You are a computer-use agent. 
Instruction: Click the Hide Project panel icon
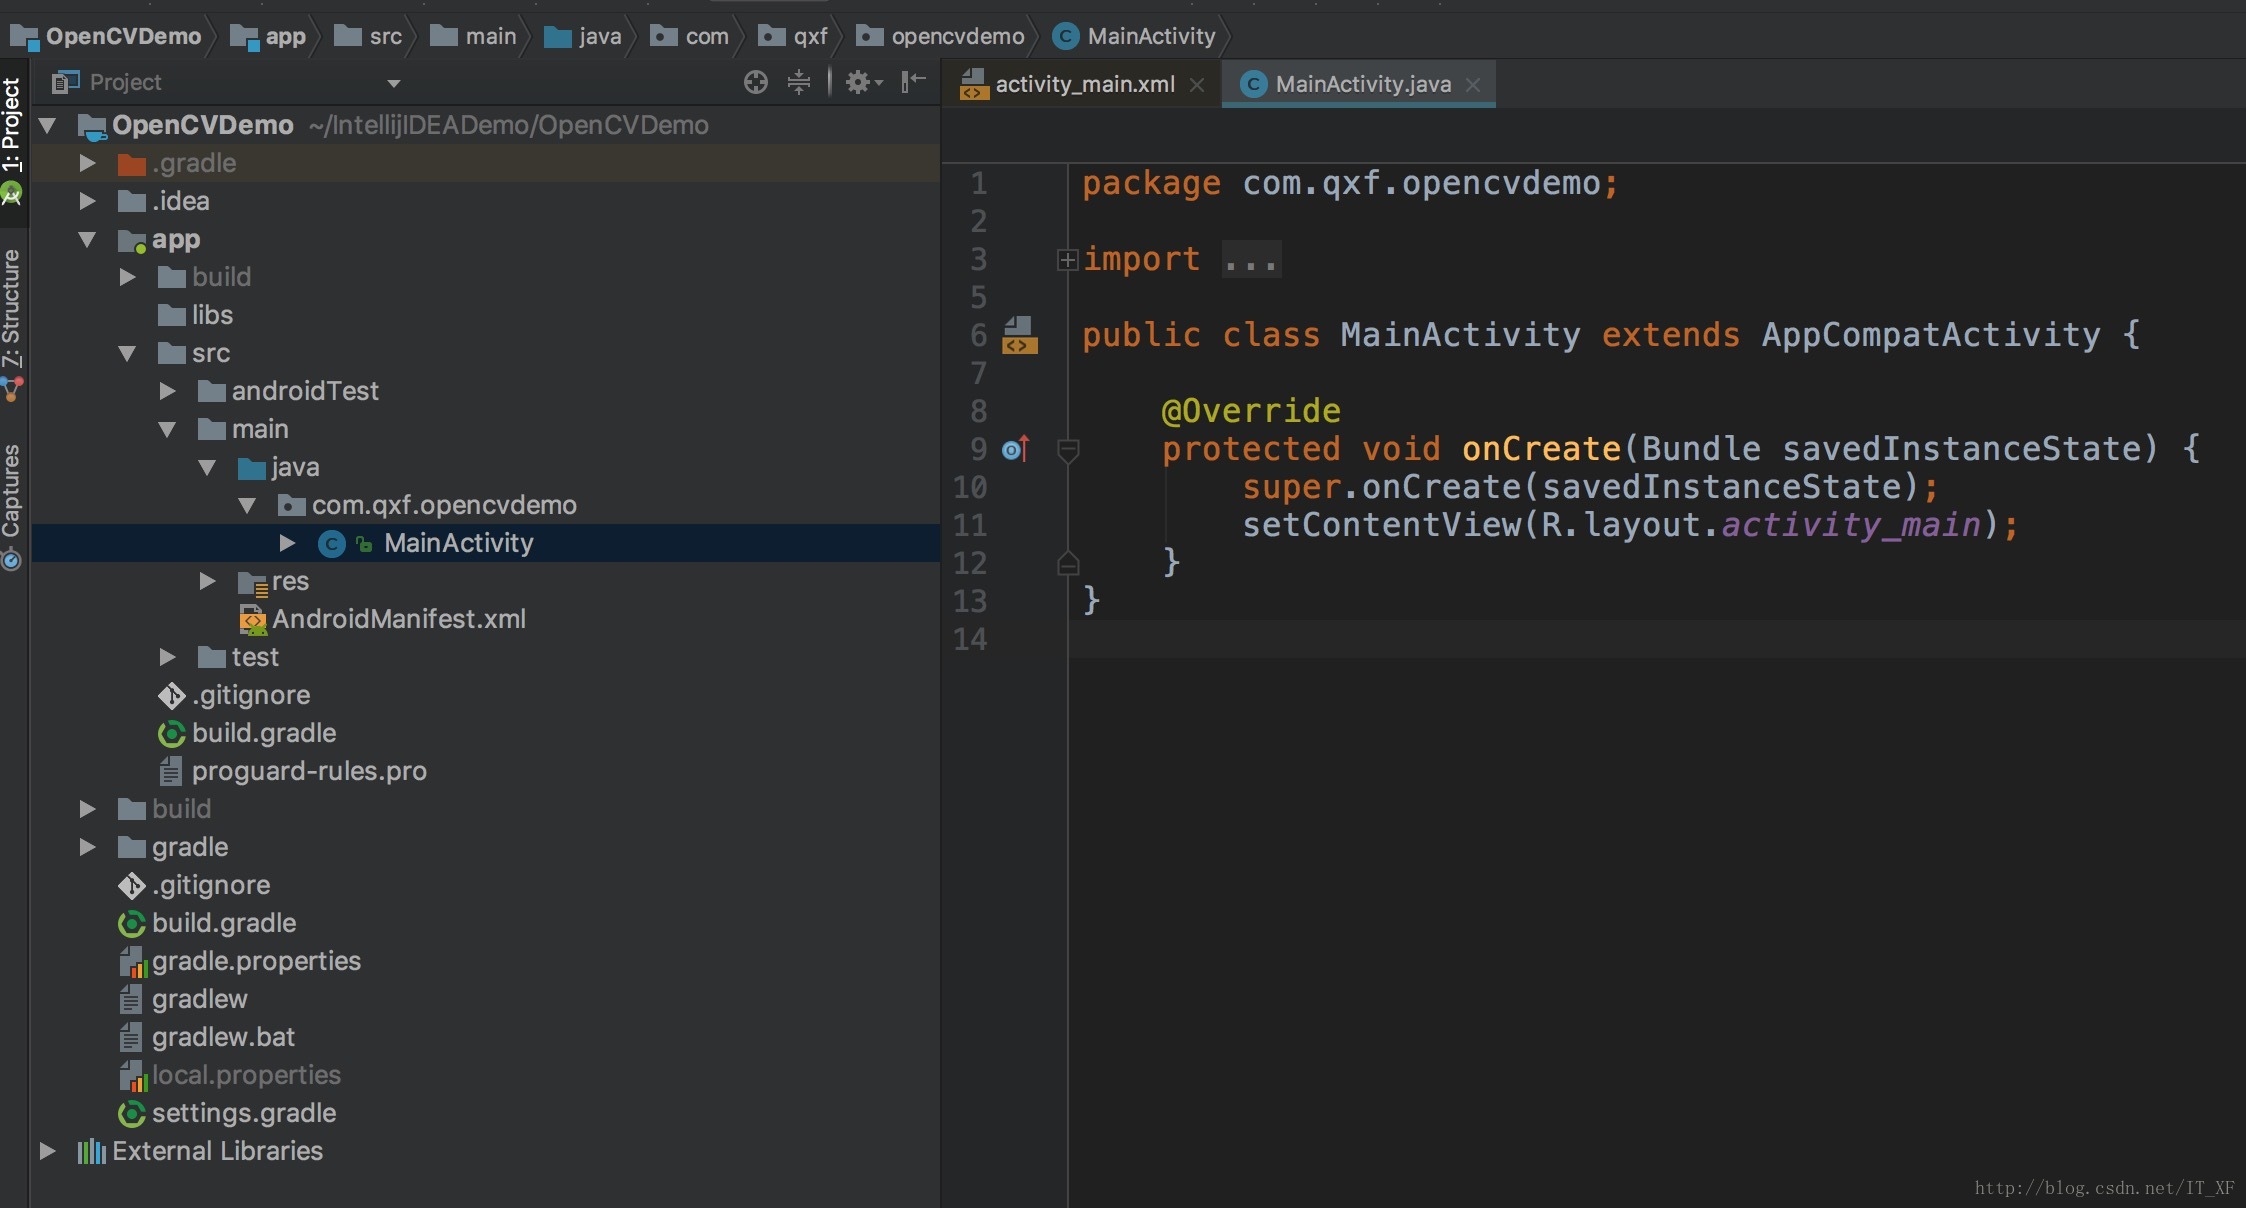click(x=913, y=82)
